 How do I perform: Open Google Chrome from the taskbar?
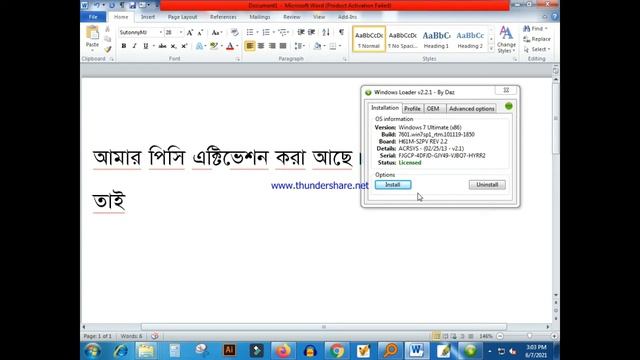[x=337, y=351]
